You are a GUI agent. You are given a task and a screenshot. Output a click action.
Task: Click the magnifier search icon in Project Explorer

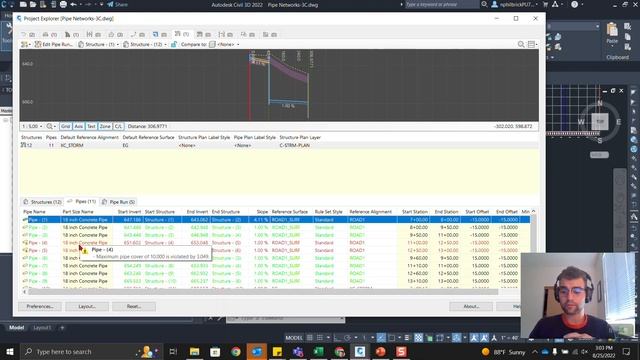(521, 44)
